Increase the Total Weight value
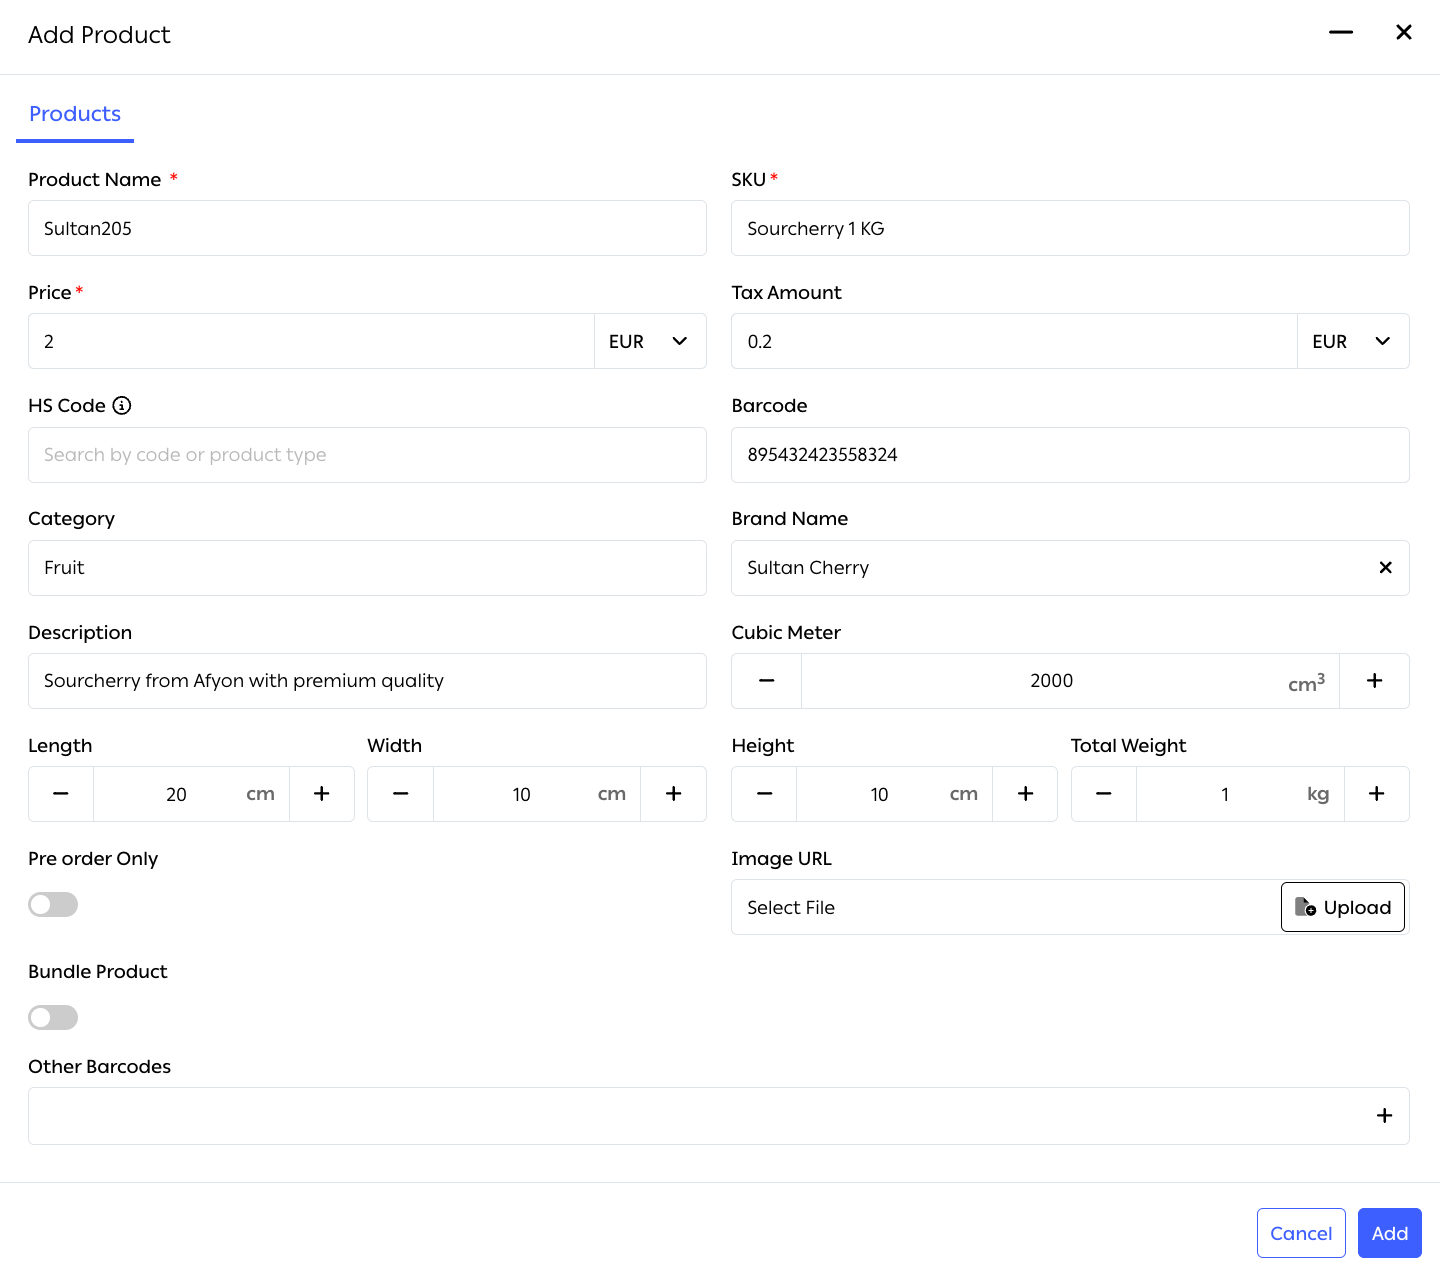The image size is (1440, 1272). (1377, 794)
